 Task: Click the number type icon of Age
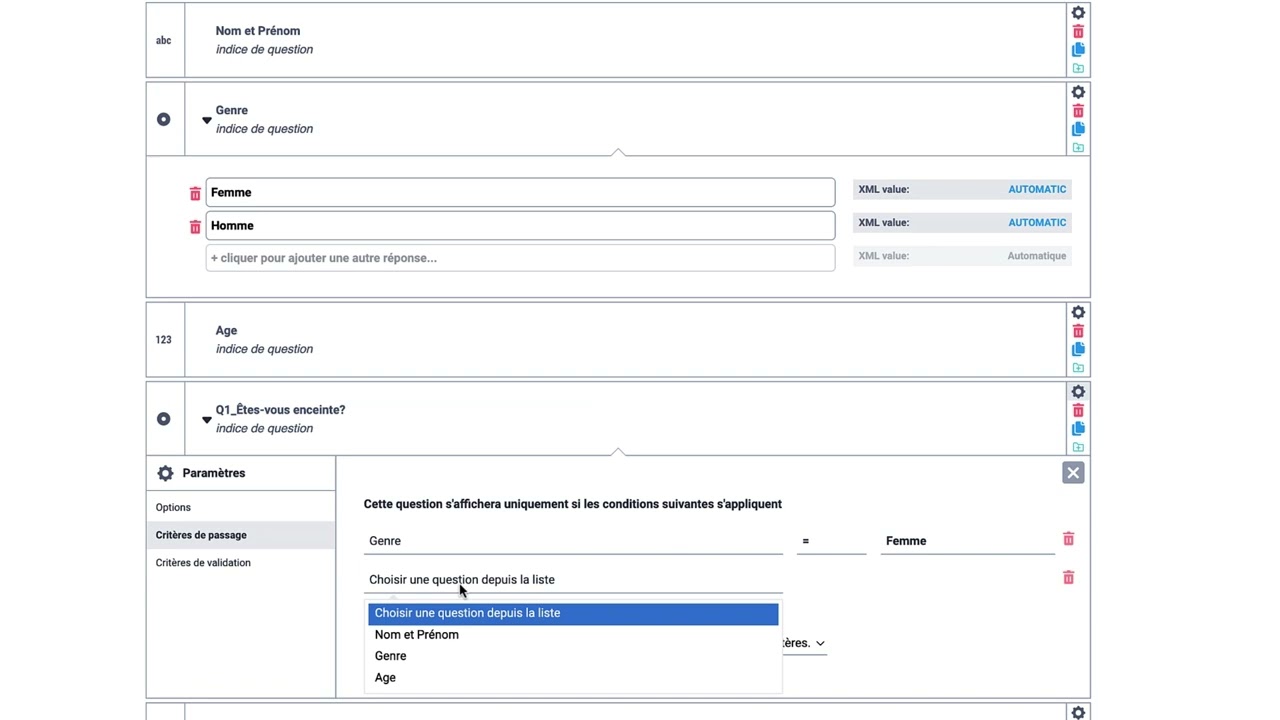coord(164,340)
